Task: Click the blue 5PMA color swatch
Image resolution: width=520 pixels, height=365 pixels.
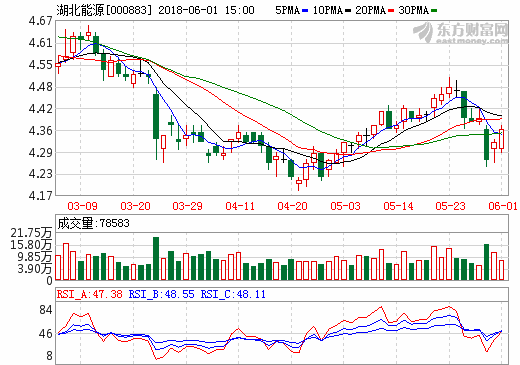Action: [x=305, y=11]
